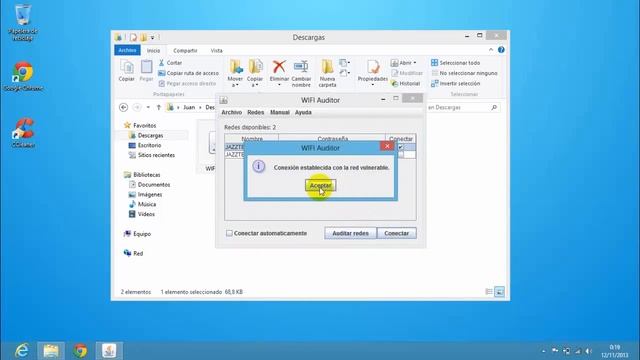Click Historial in the ribbon

405,83
